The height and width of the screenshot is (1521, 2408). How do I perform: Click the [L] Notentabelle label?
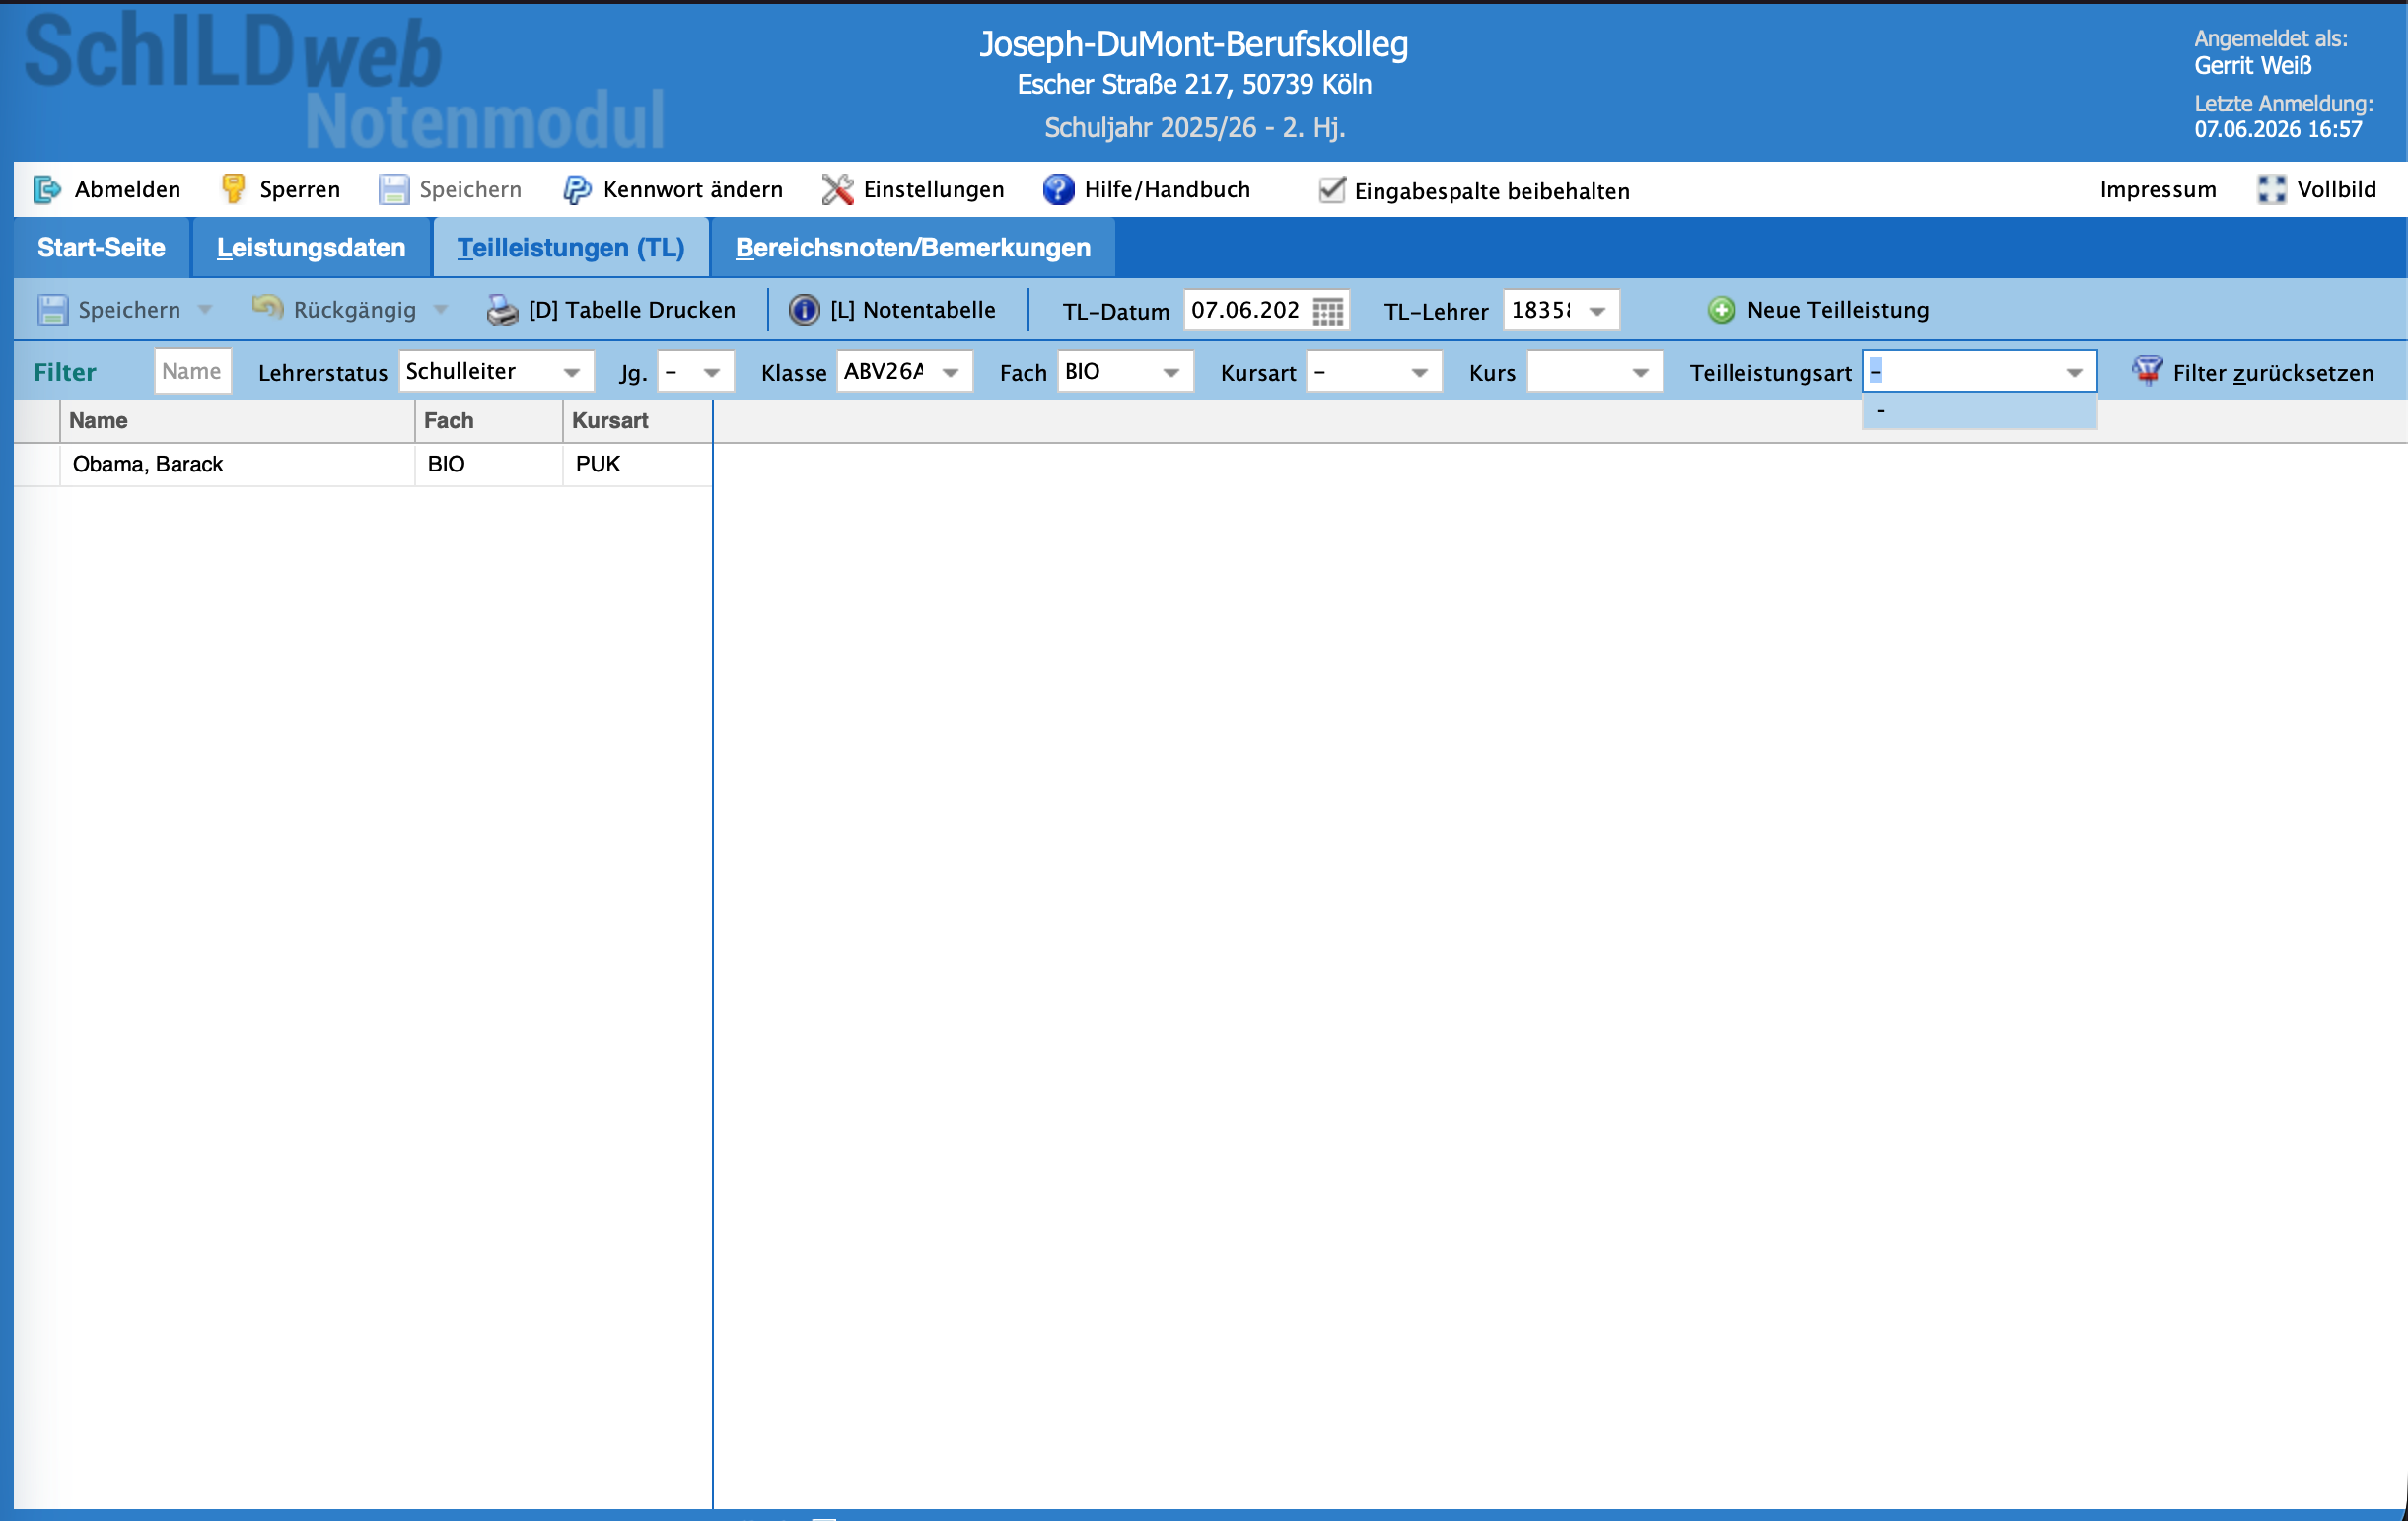[x=913, y=310]
